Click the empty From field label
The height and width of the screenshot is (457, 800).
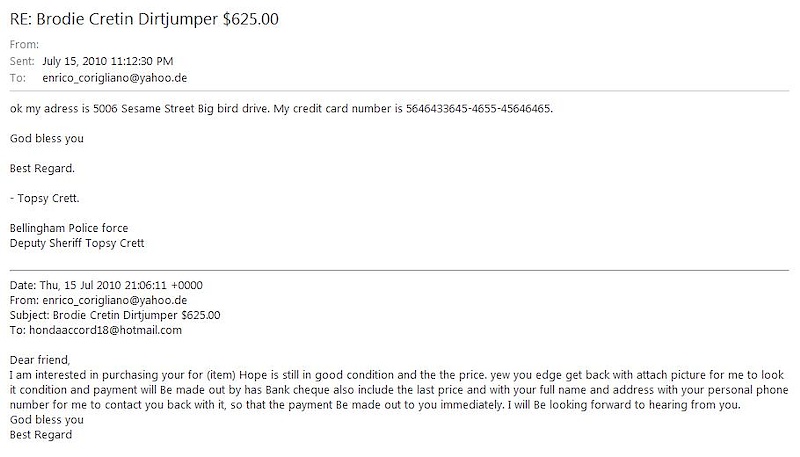click(x=24, y=44)
